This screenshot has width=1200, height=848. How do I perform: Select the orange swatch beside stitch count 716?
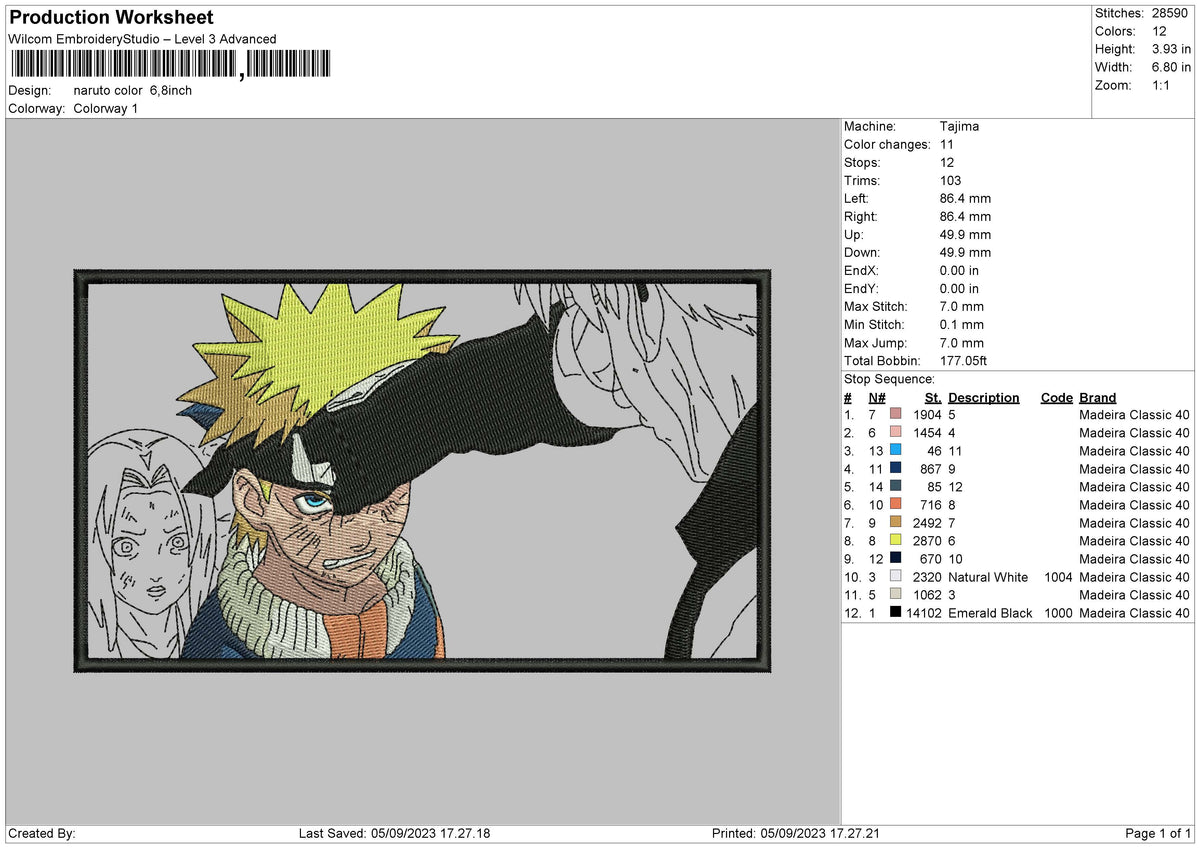pyautogui.click(x=895, y=505)
